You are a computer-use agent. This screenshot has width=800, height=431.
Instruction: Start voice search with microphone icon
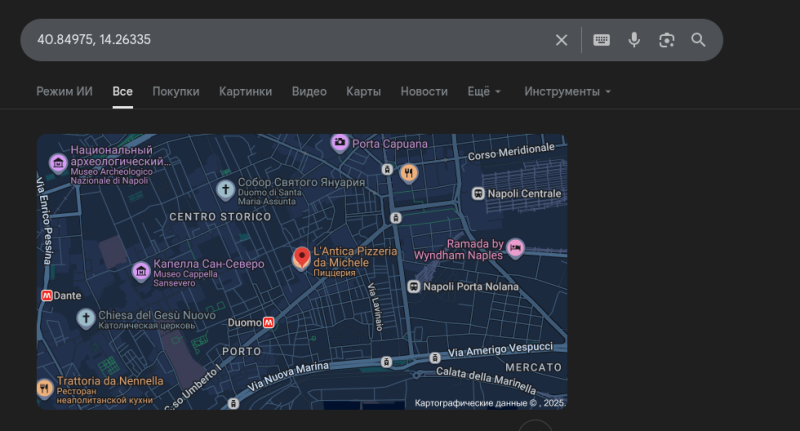click(x=634, y=40)
